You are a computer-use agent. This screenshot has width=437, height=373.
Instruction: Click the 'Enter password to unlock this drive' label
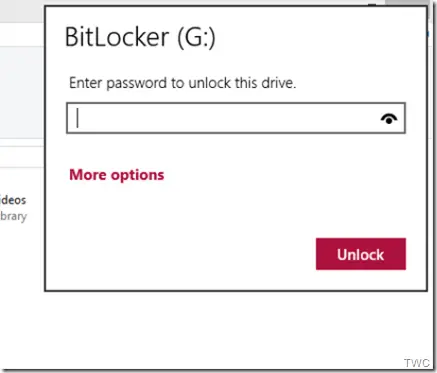(182, 83)
